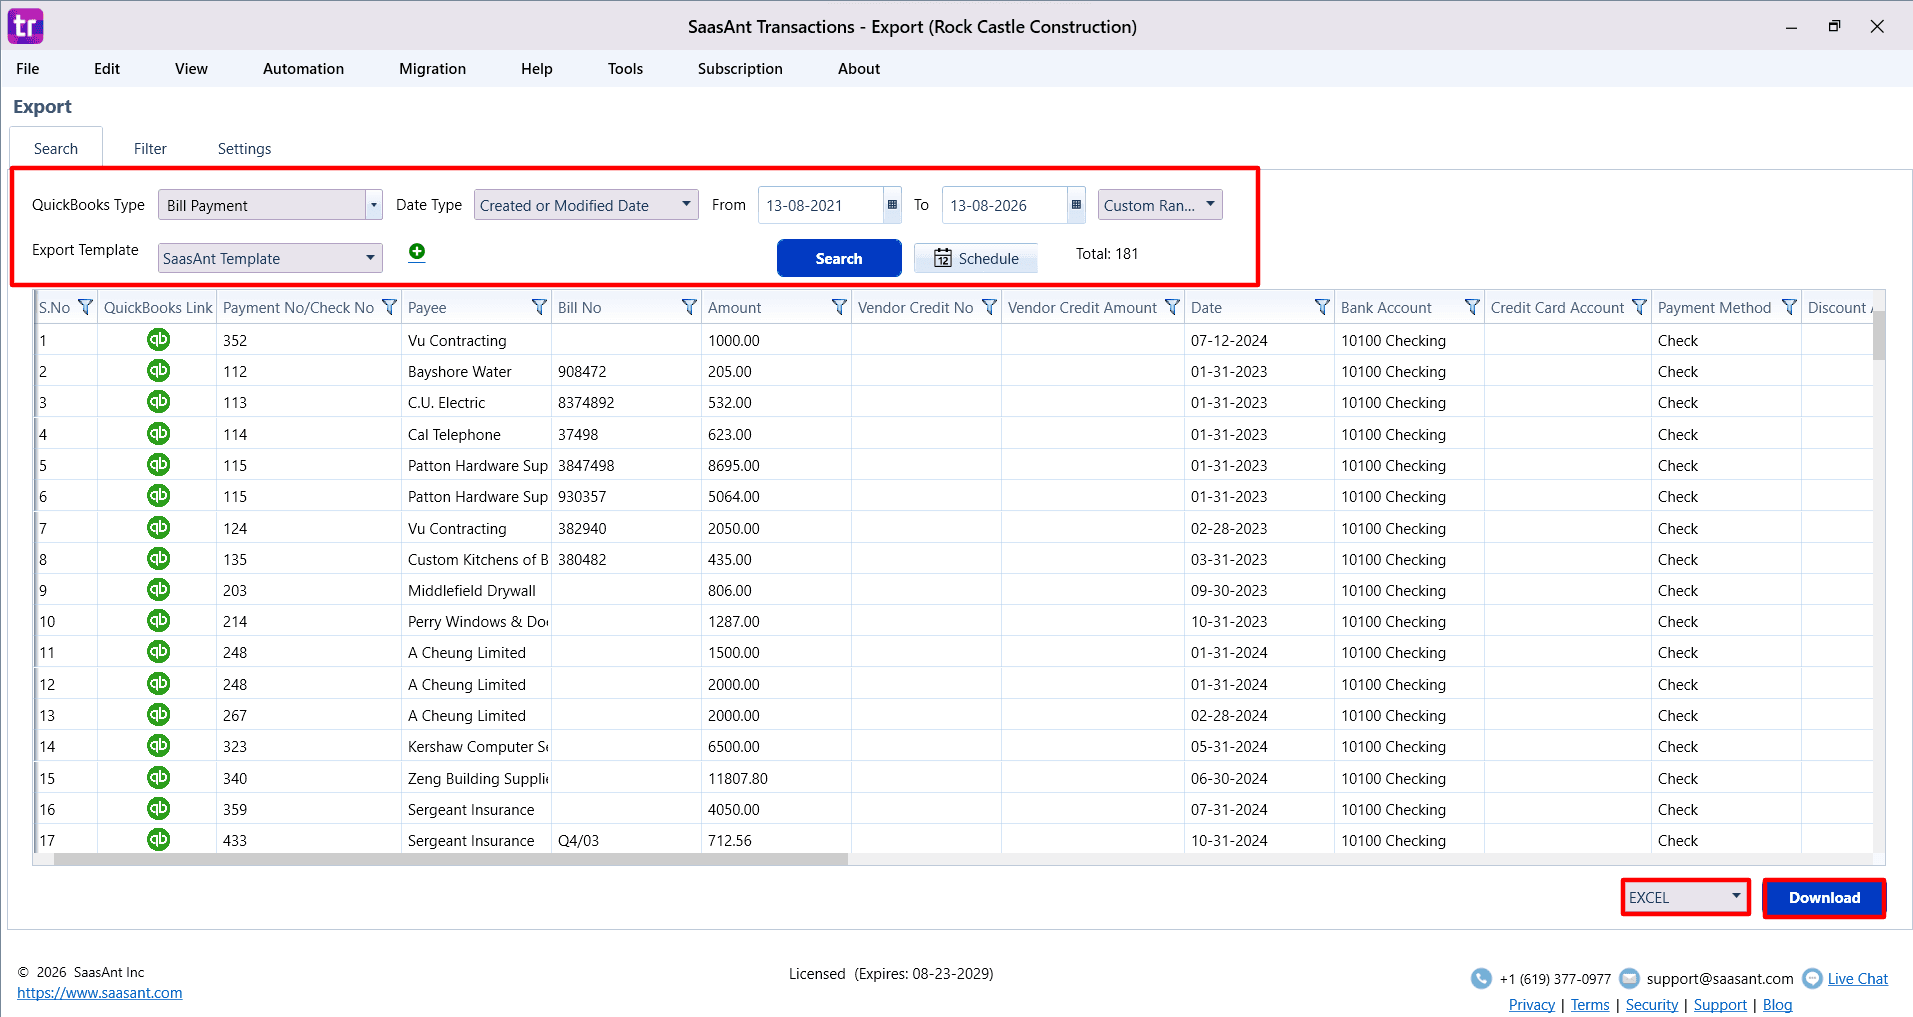This screenshot has height=1017, width=1913.
Task: Open the Tools menu
Action: 625,69
